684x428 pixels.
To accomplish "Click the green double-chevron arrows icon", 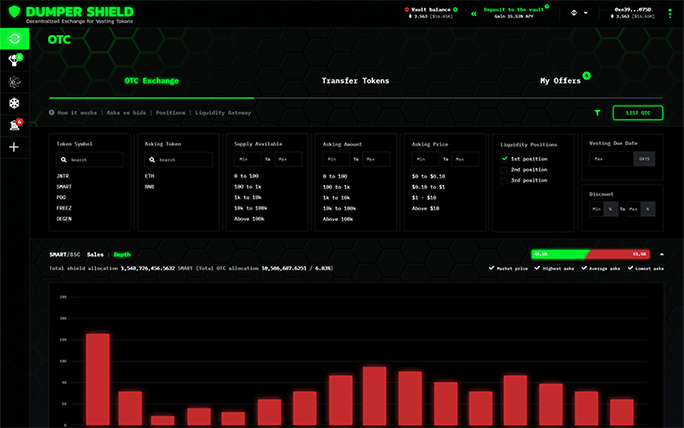I will 474,14.
